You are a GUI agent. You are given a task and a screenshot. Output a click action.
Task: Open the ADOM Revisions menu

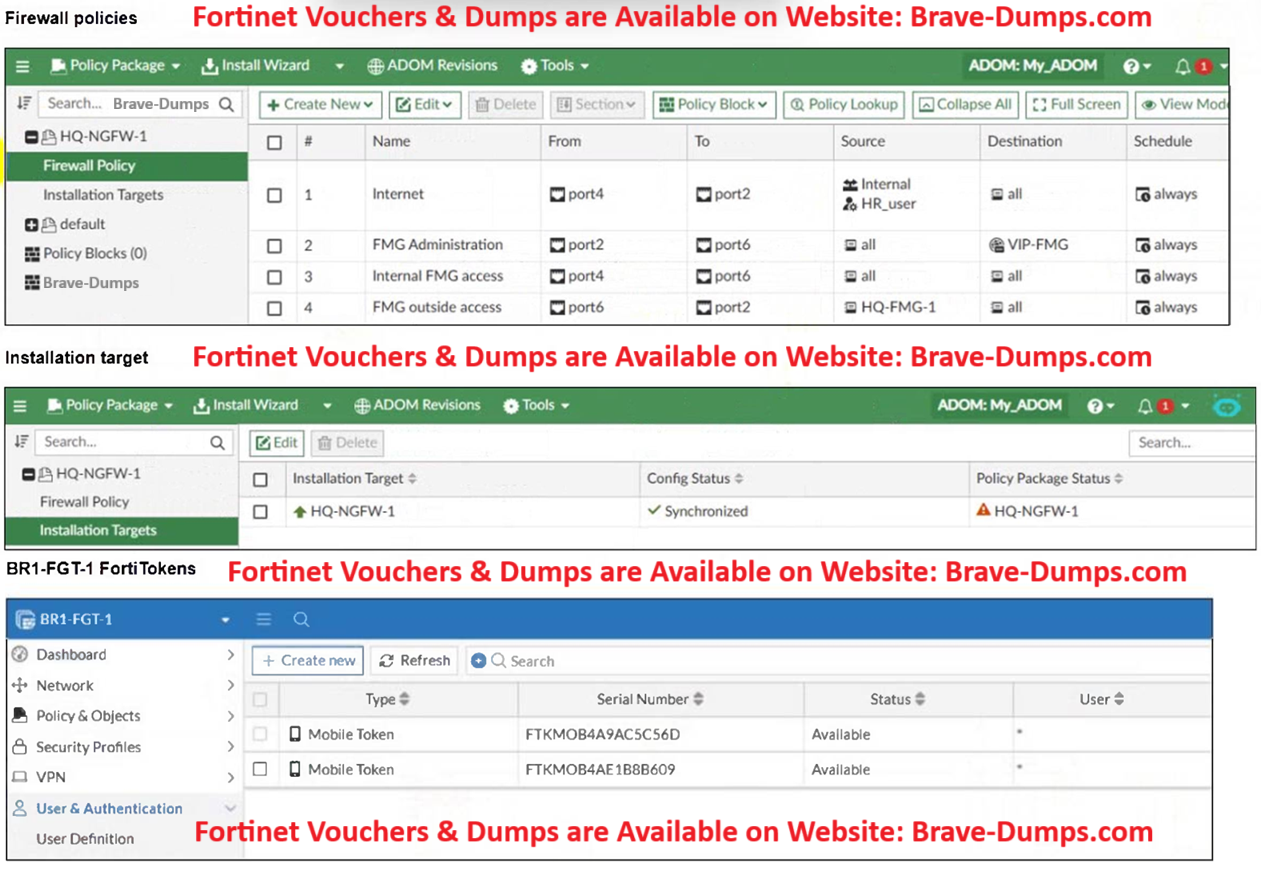pos(432,66)
